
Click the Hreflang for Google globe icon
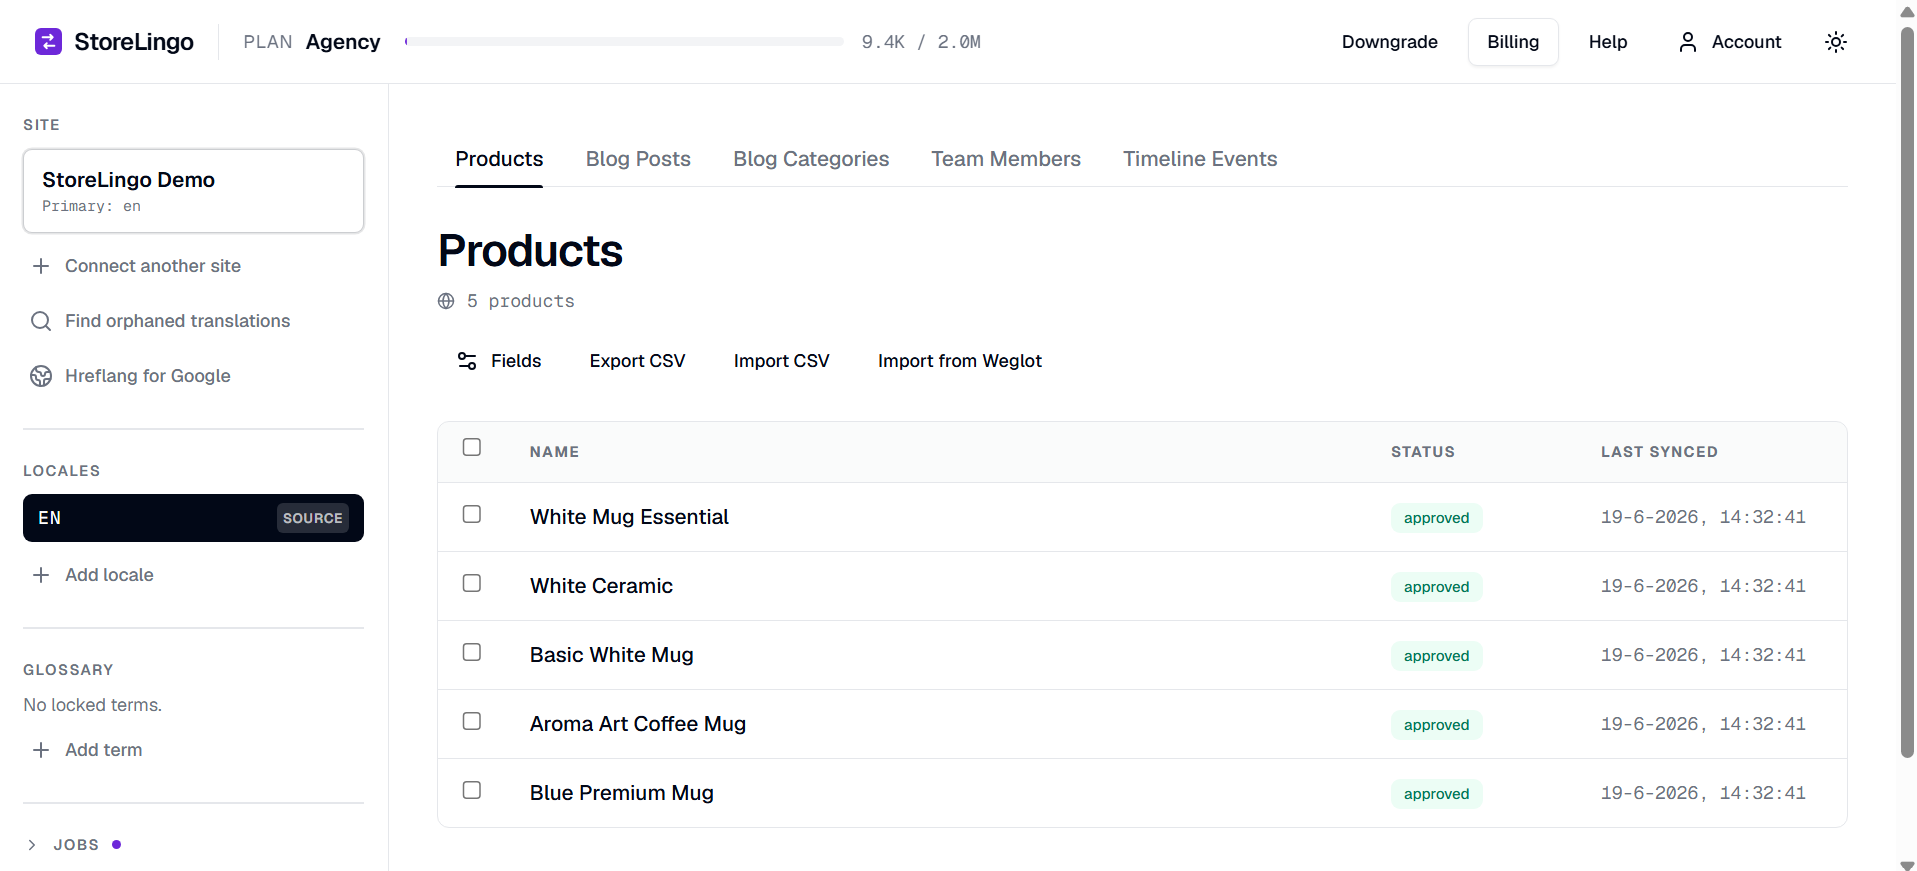click(41, 376)
